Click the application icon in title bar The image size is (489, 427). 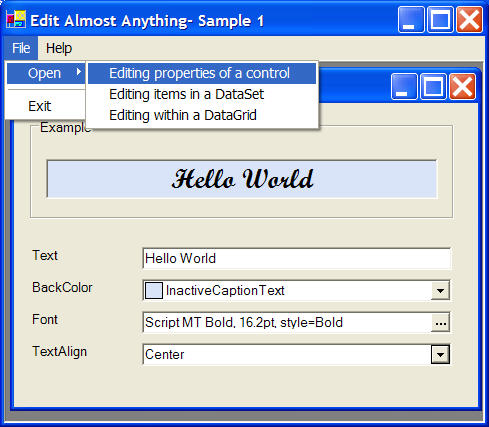tap(16, 20)
